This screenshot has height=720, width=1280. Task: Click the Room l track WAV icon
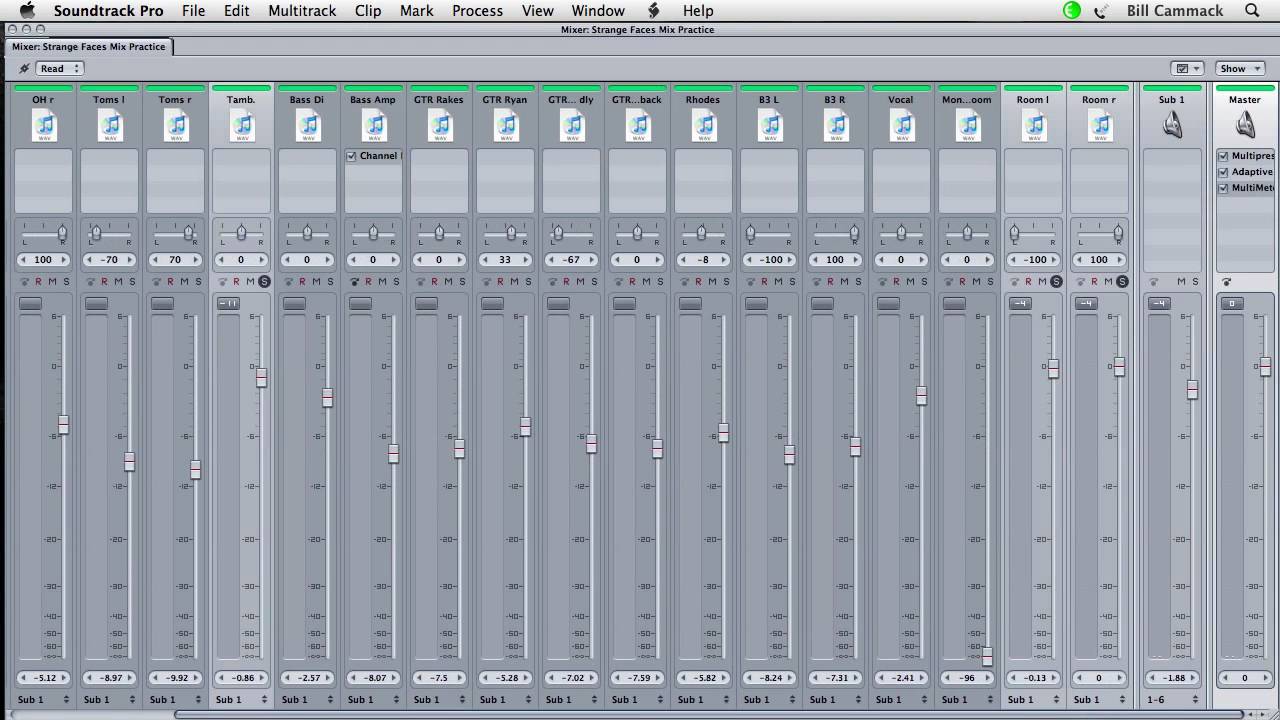click(x=1034, y=126)
